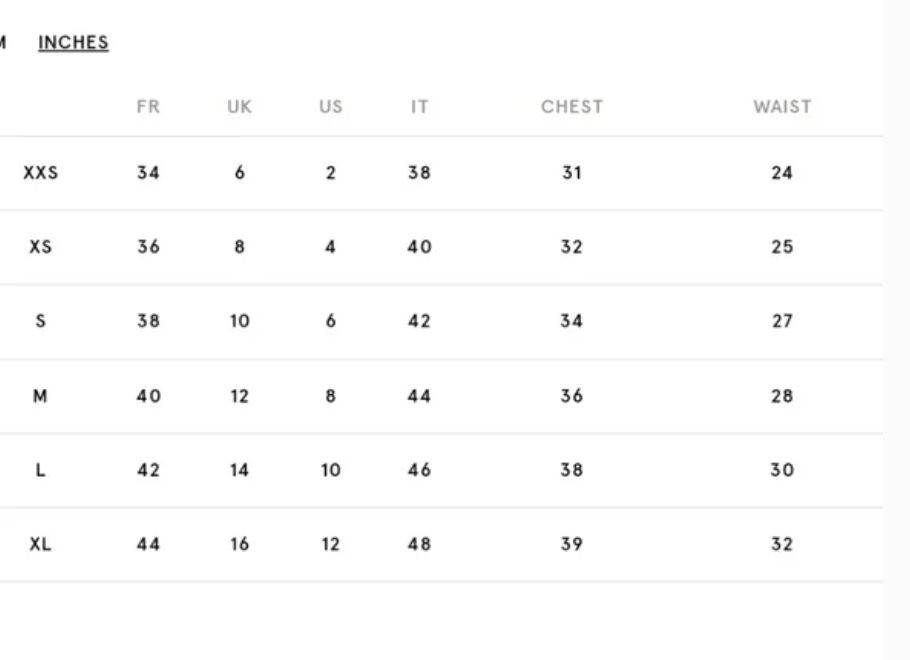Screen dimensions: 910x660
Task: Select the M size row label
Action: 40,396
